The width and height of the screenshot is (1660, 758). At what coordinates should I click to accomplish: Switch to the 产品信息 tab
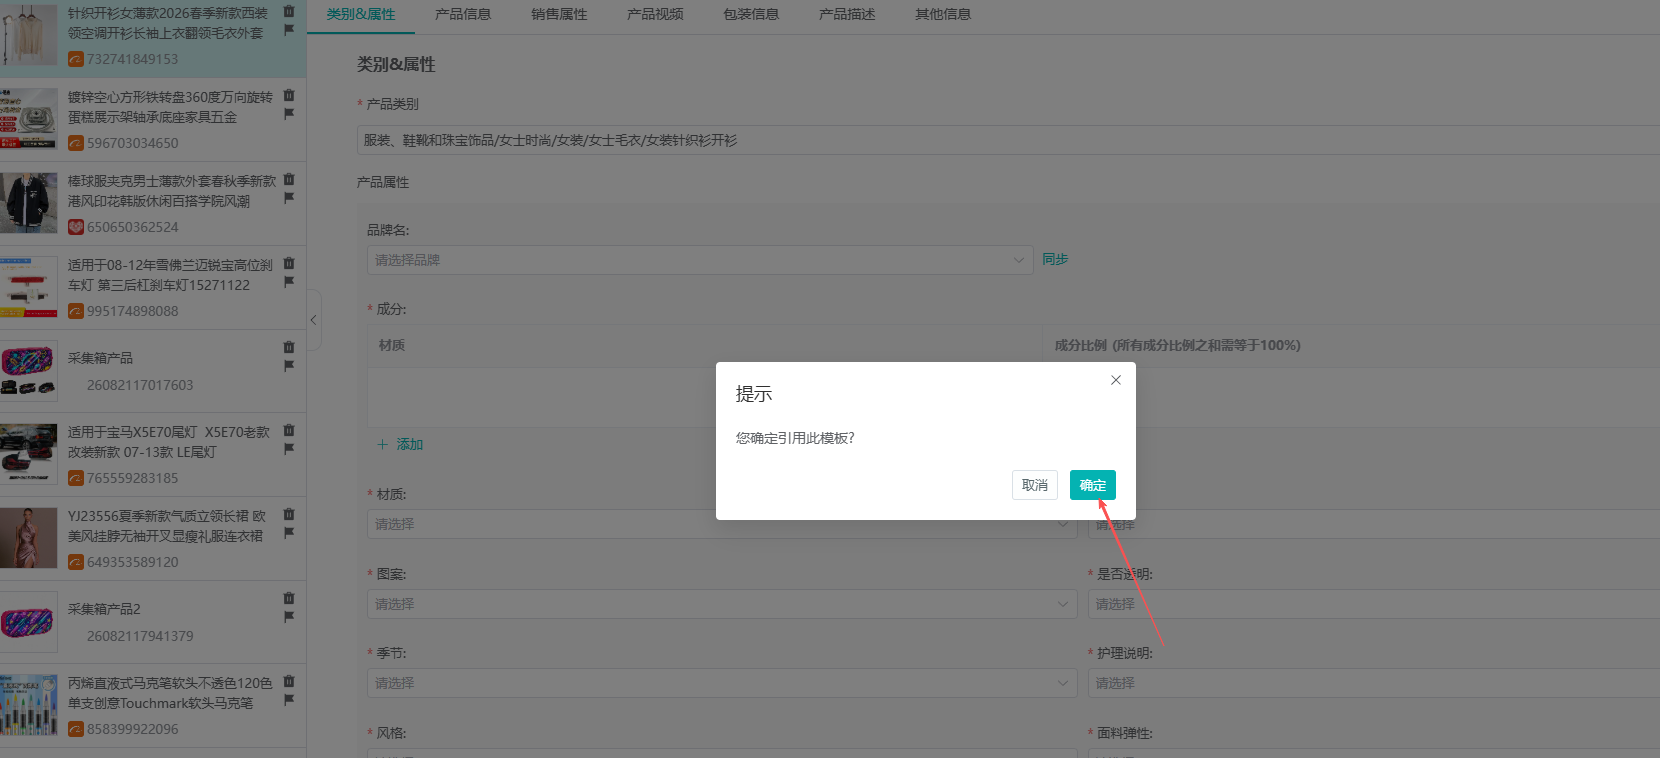click(x=463, y=14)
